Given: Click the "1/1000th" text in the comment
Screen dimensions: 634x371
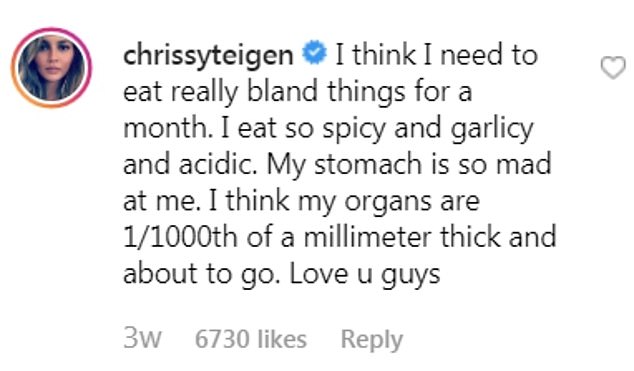Looking at the screenshot, I should tap(180, 237).
